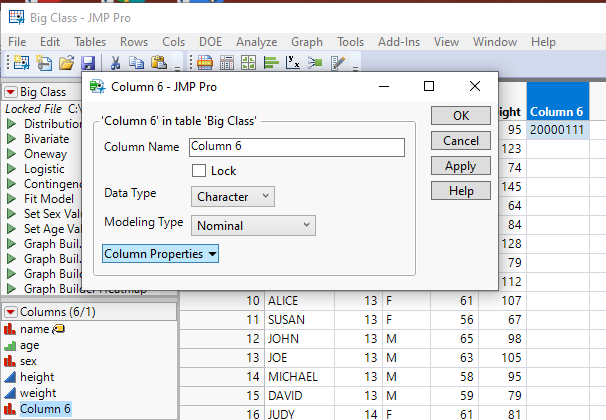Launch Fit Model from the toolbar icon
The height and width of the screenshot is (420, 606).
[x=315, y=62]
